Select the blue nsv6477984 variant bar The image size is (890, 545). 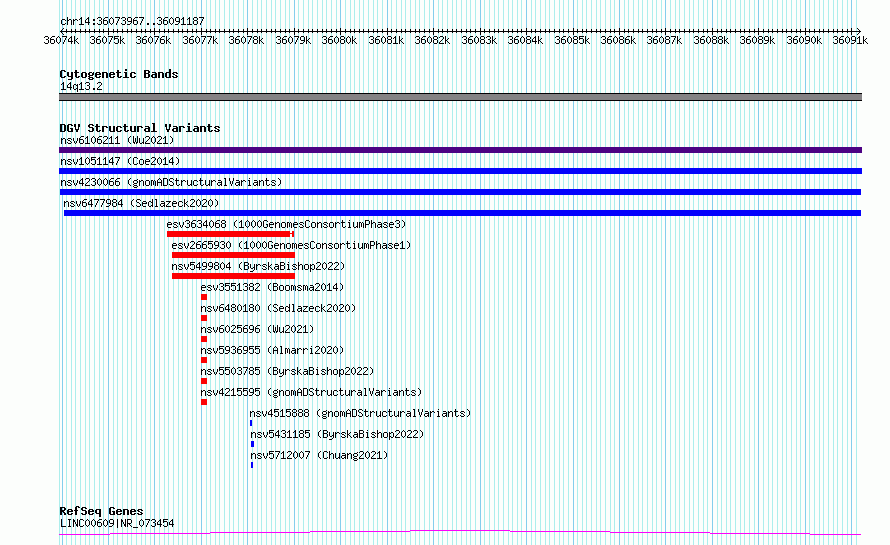[462, 213]
